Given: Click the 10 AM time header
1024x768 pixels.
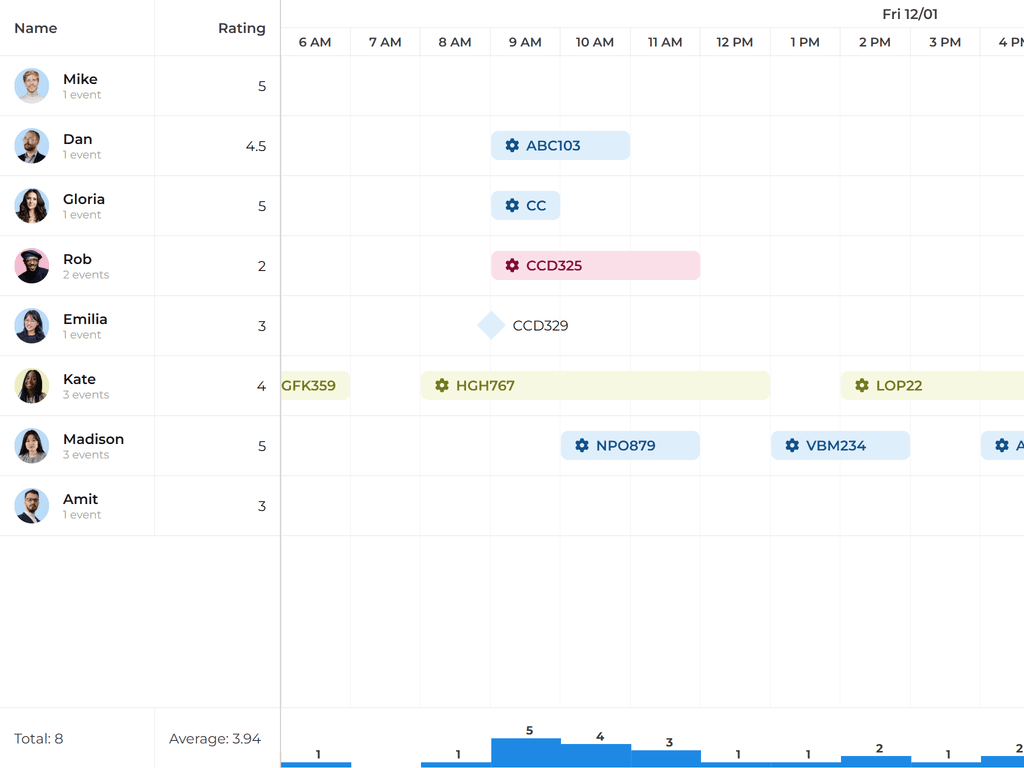Looking at the screenshot, I should pos(595,42).
